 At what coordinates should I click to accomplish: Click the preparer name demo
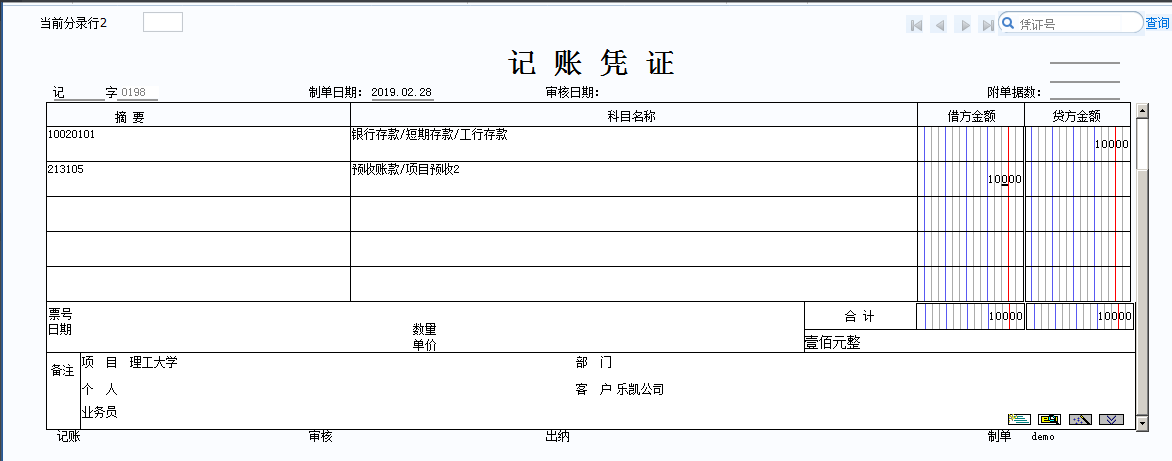[1043, 436]
